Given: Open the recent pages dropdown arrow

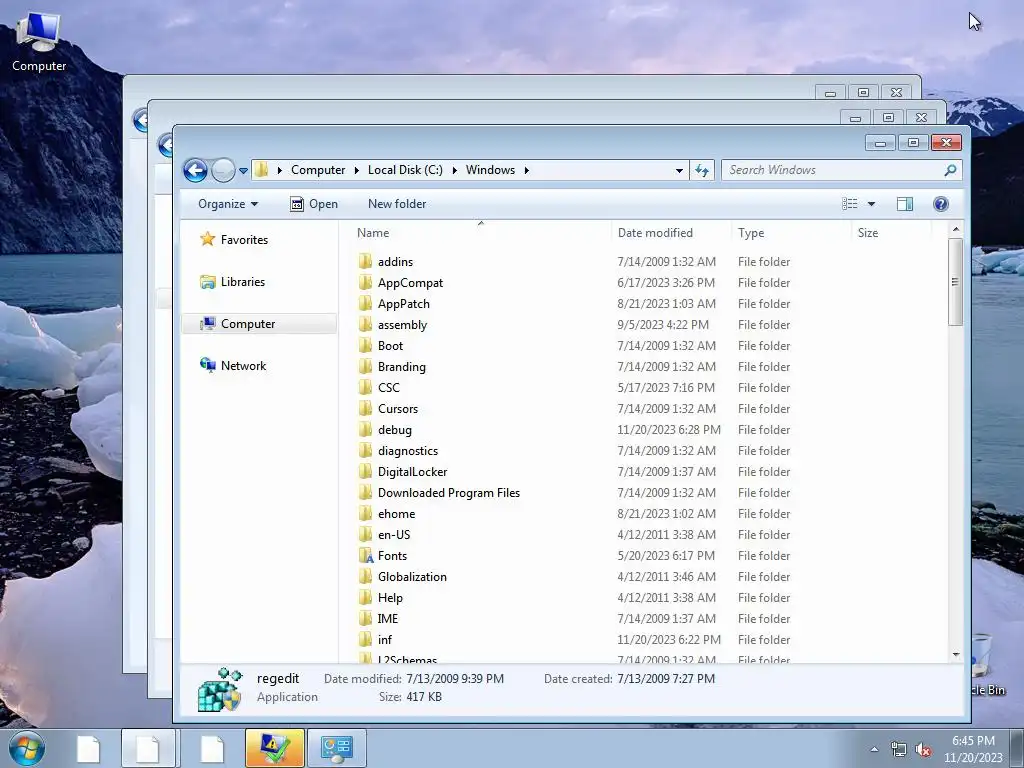Looking at the screenshot, I should tap(243, 171).
